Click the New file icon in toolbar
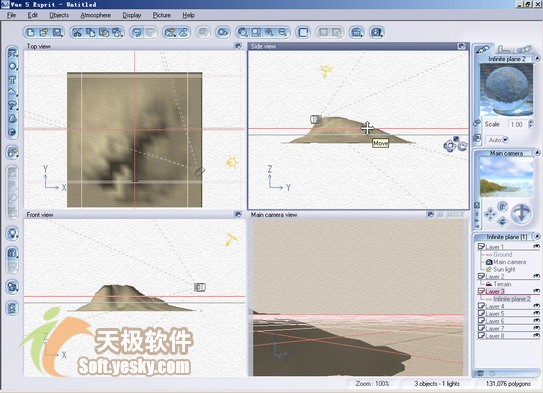543x393 pixels. 30,33
